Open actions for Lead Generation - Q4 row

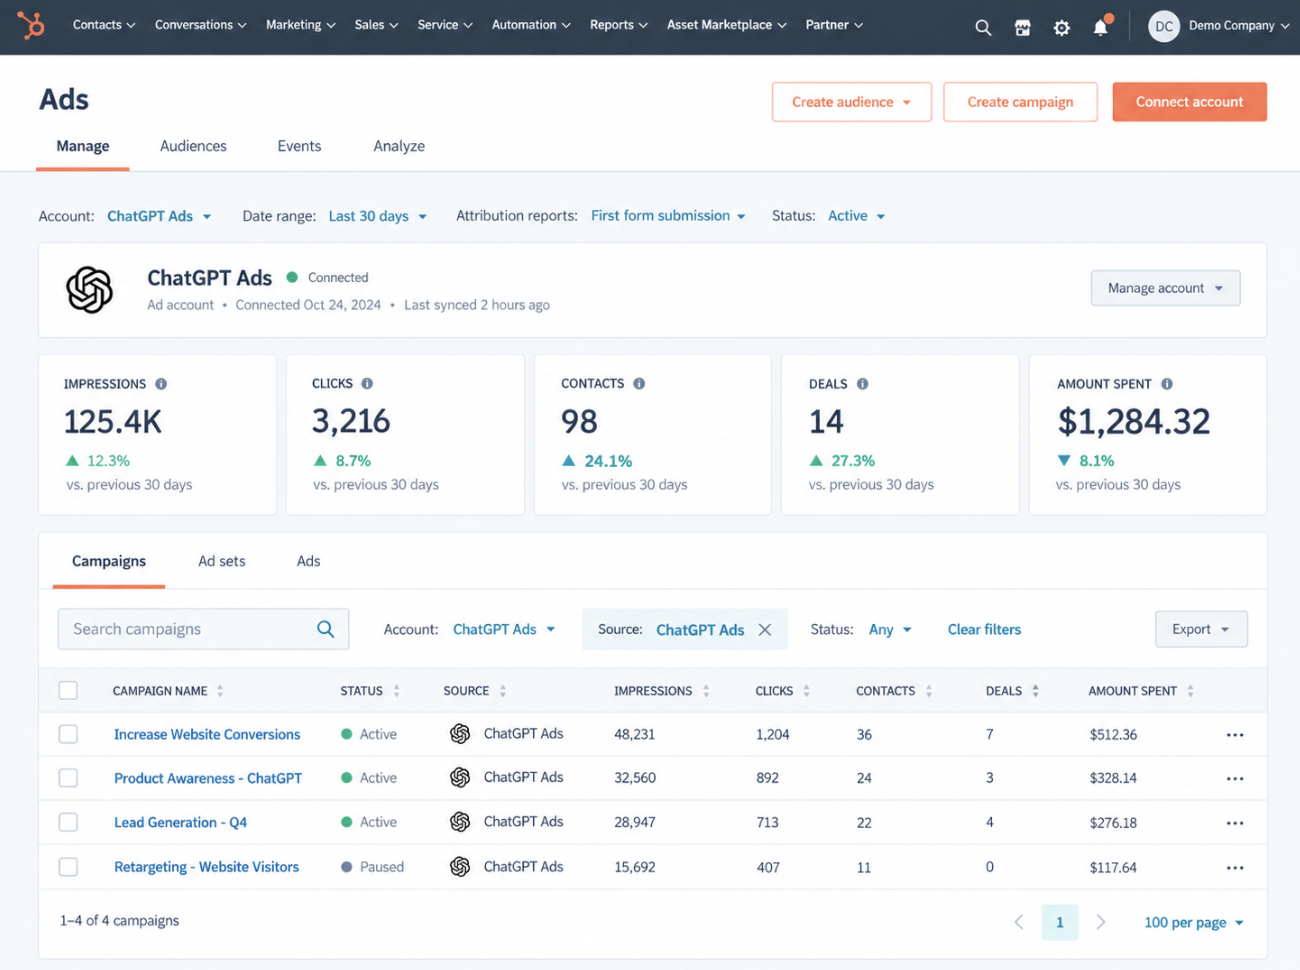(1235, 823)
